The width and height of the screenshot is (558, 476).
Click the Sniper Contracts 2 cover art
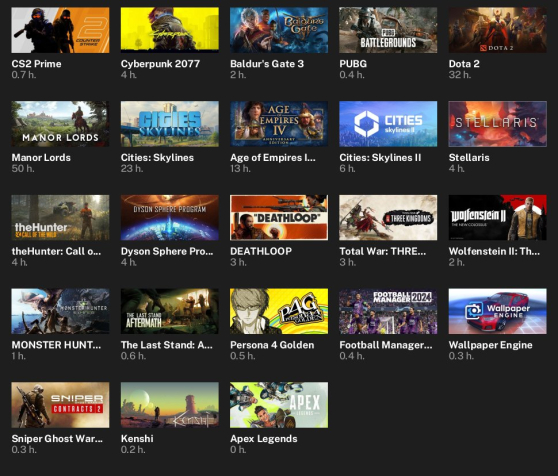(x=60, y=405)
